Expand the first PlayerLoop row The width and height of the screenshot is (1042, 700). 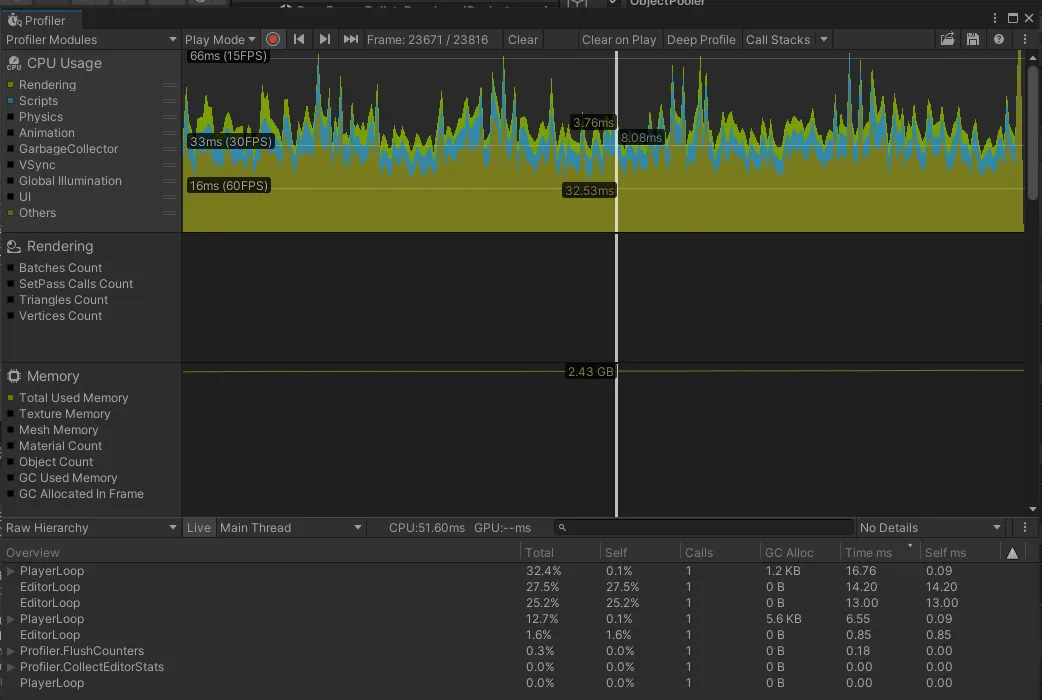(11, 571)
